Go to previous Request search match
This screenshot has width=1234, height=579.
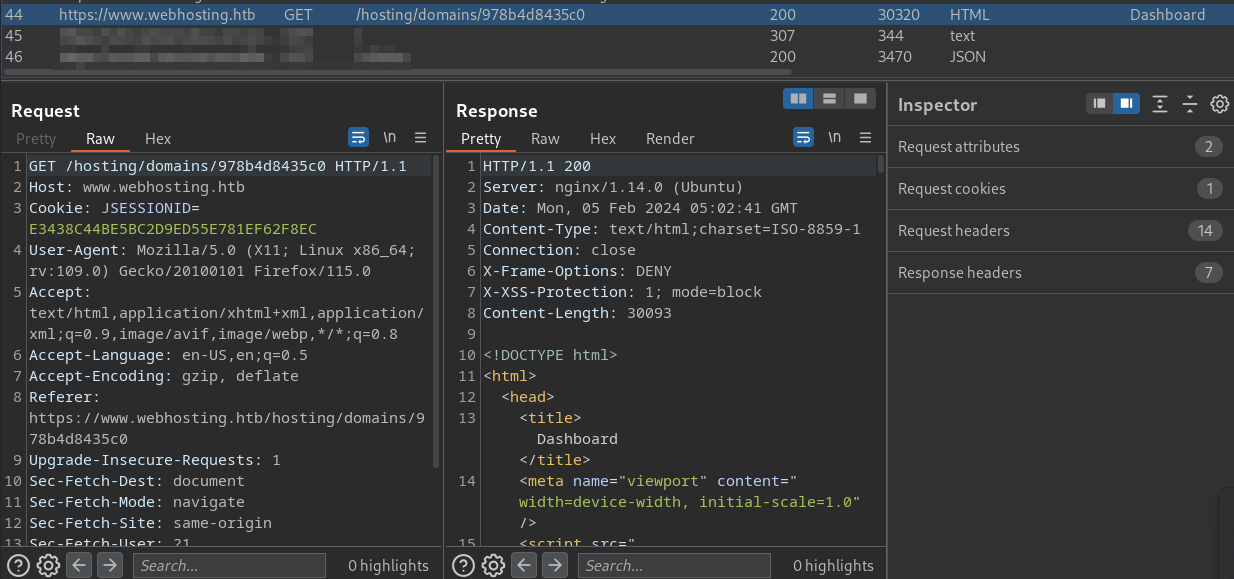[x=80, y=565]
